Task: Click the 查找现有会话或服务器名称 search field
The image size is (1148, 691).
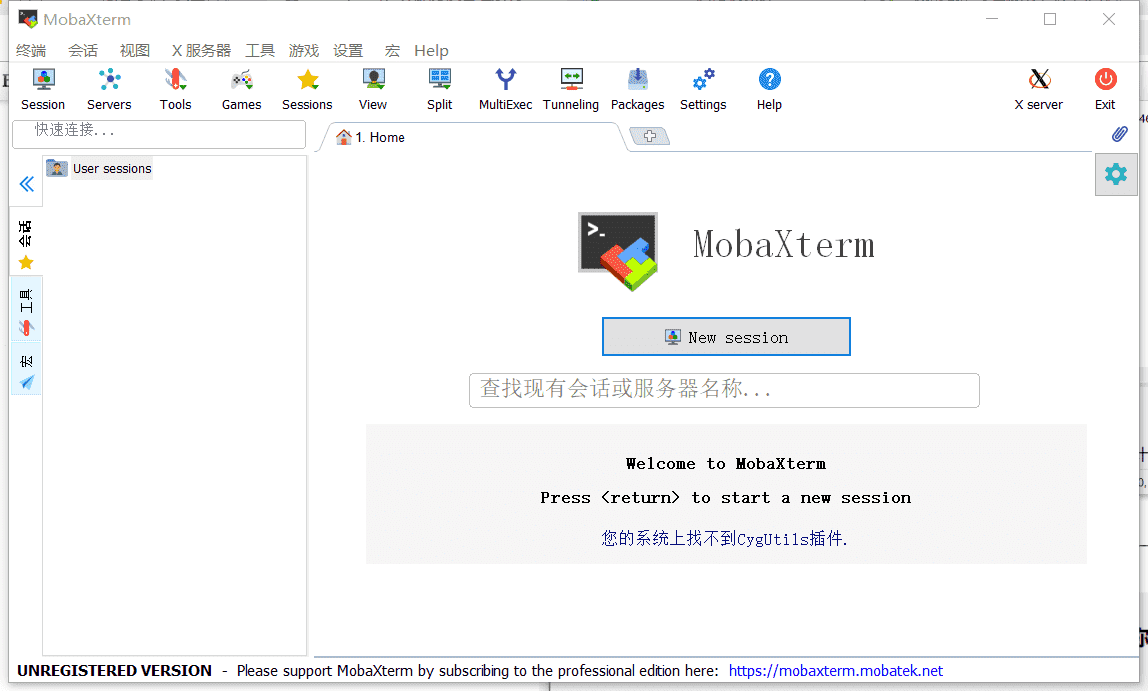Action: pos(724,390)
